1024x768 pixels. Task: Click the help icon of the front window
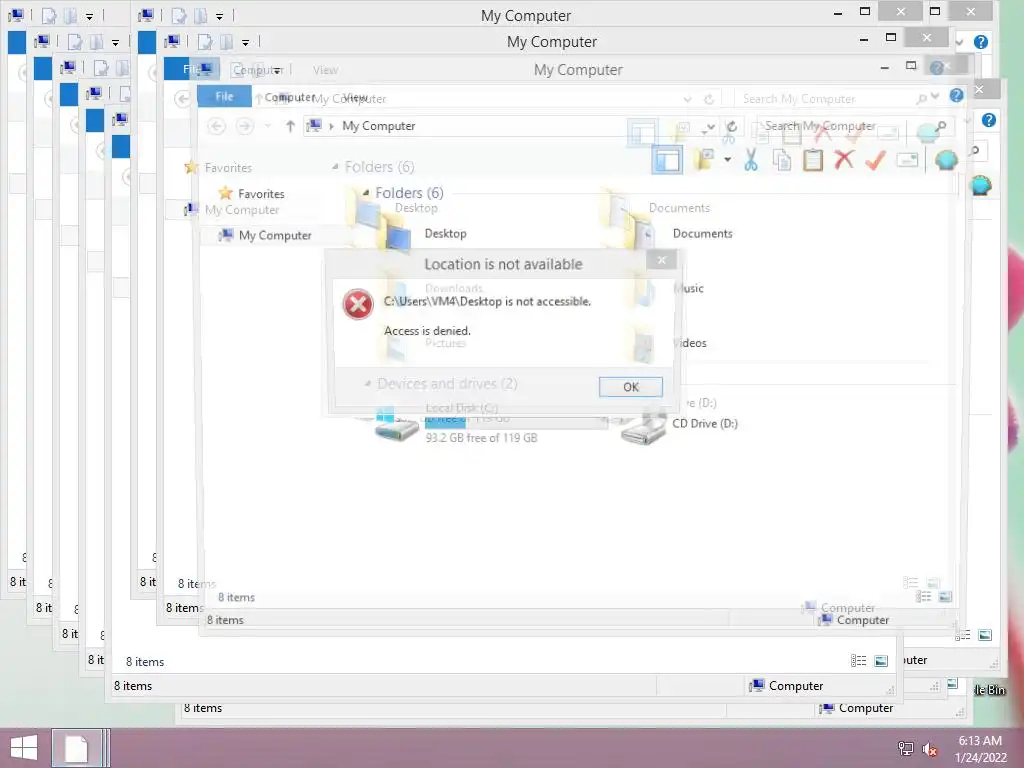pyautogui.click(x=956, y=95)
